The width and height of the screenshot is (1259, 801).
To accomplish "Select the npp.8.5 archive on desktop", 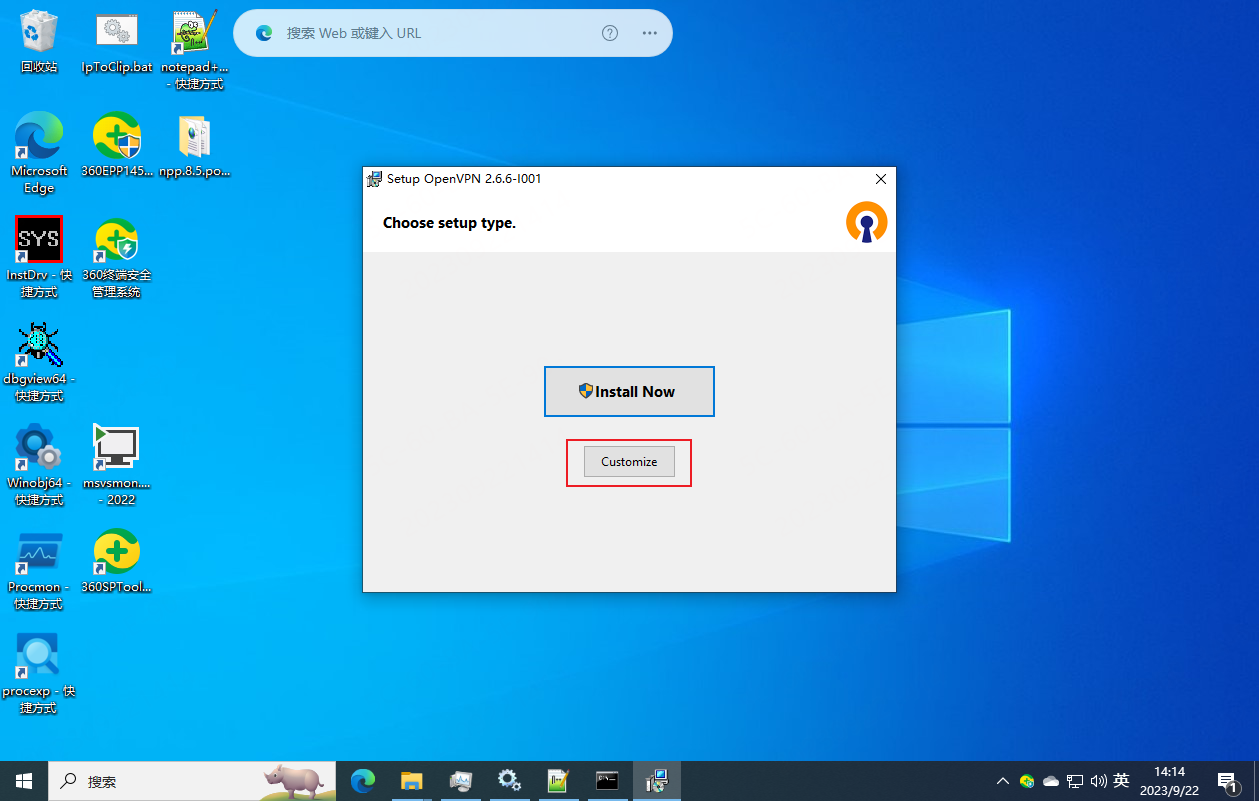I will tap(195, 145).
